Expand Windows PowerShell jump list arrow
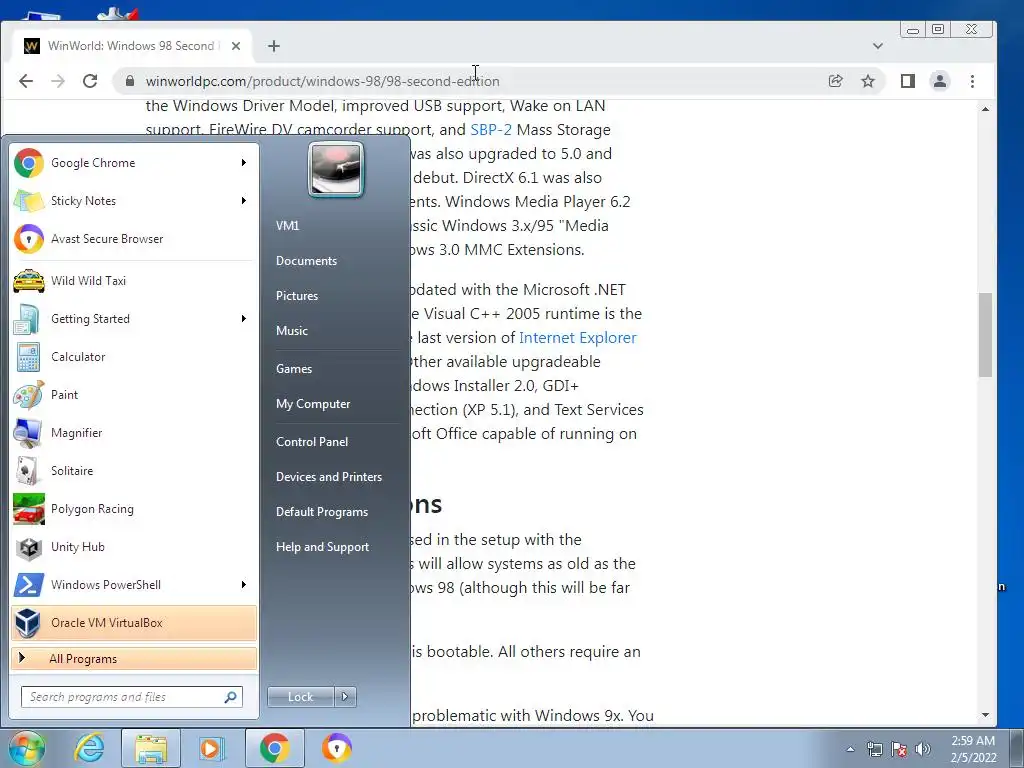 [244, 584]
